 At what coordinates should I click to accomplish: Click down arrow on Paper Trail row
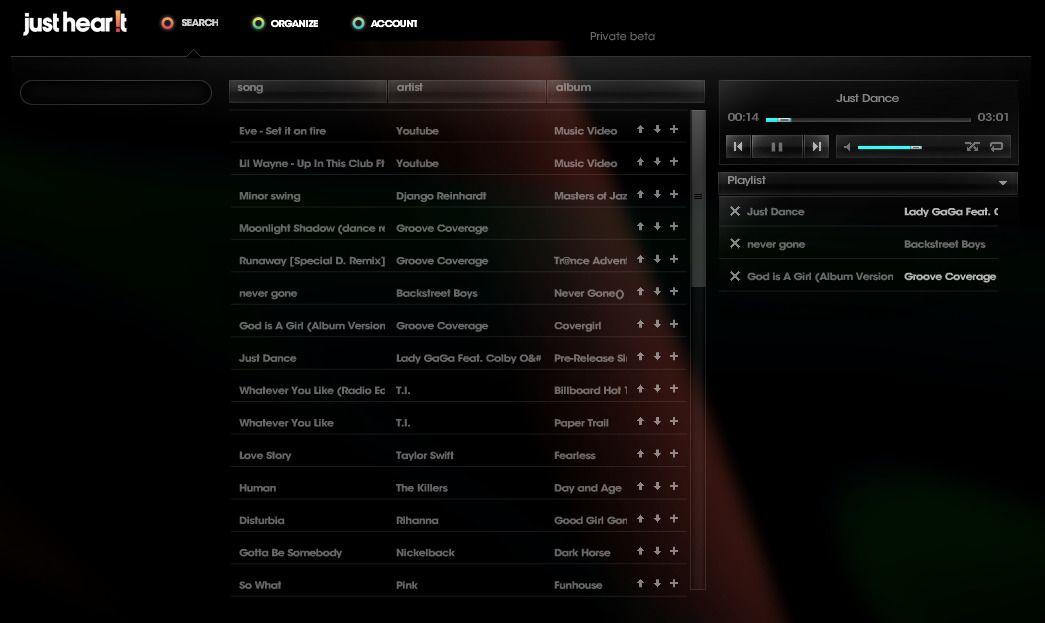point(657,422)
